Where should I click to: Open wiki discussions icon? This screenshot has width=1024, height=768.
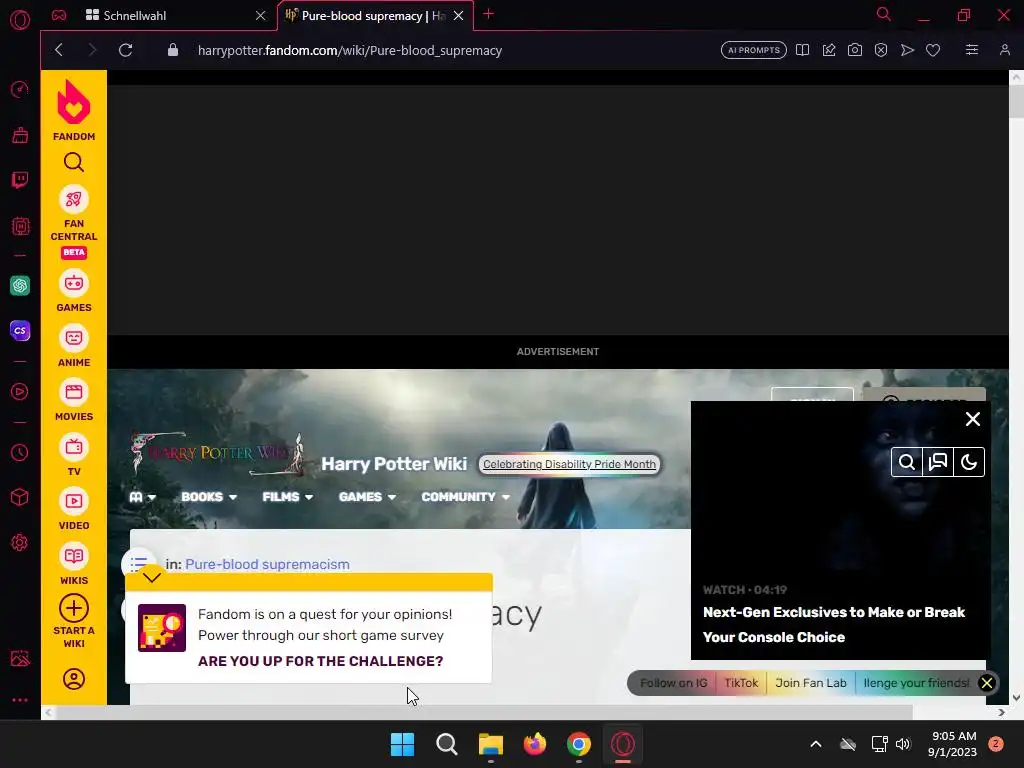(938, 462)
